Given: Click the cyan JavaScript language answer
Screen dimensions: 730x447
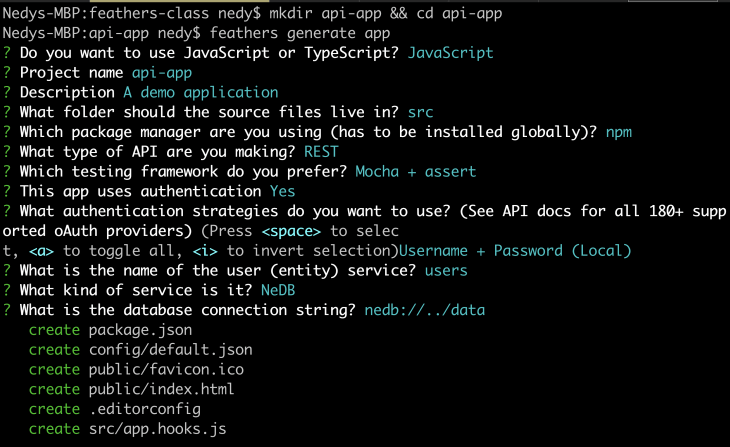Looking at the screenshot, I should (451, 52).
